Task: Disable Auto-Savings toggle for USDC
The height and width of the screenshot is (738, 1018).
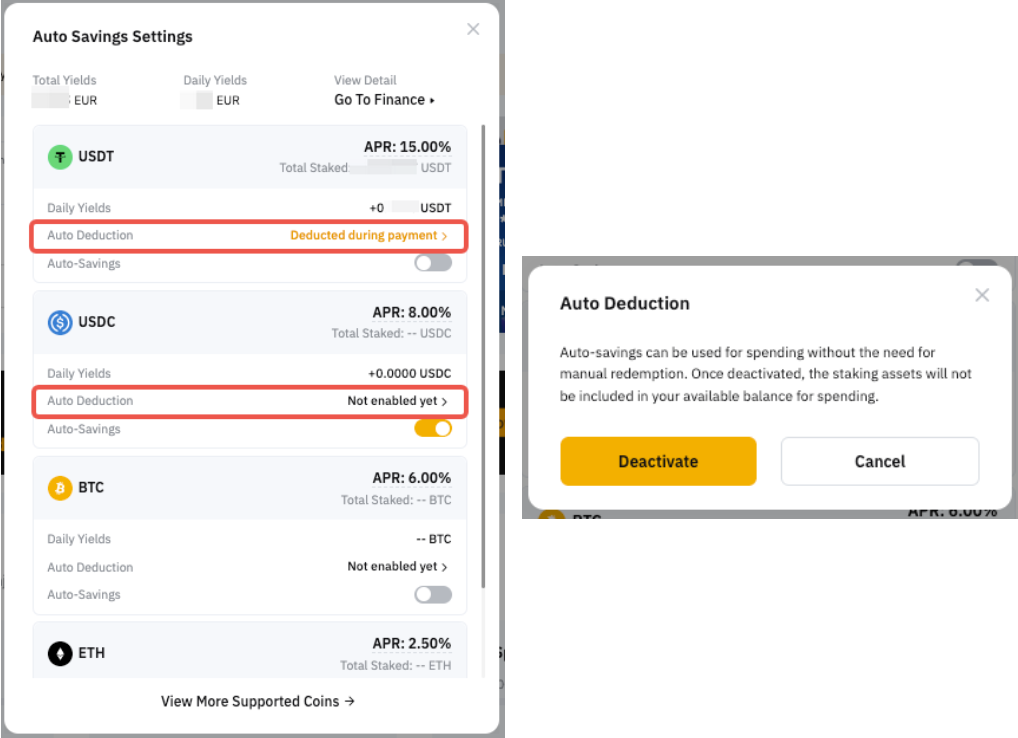Action: point(433,428)
